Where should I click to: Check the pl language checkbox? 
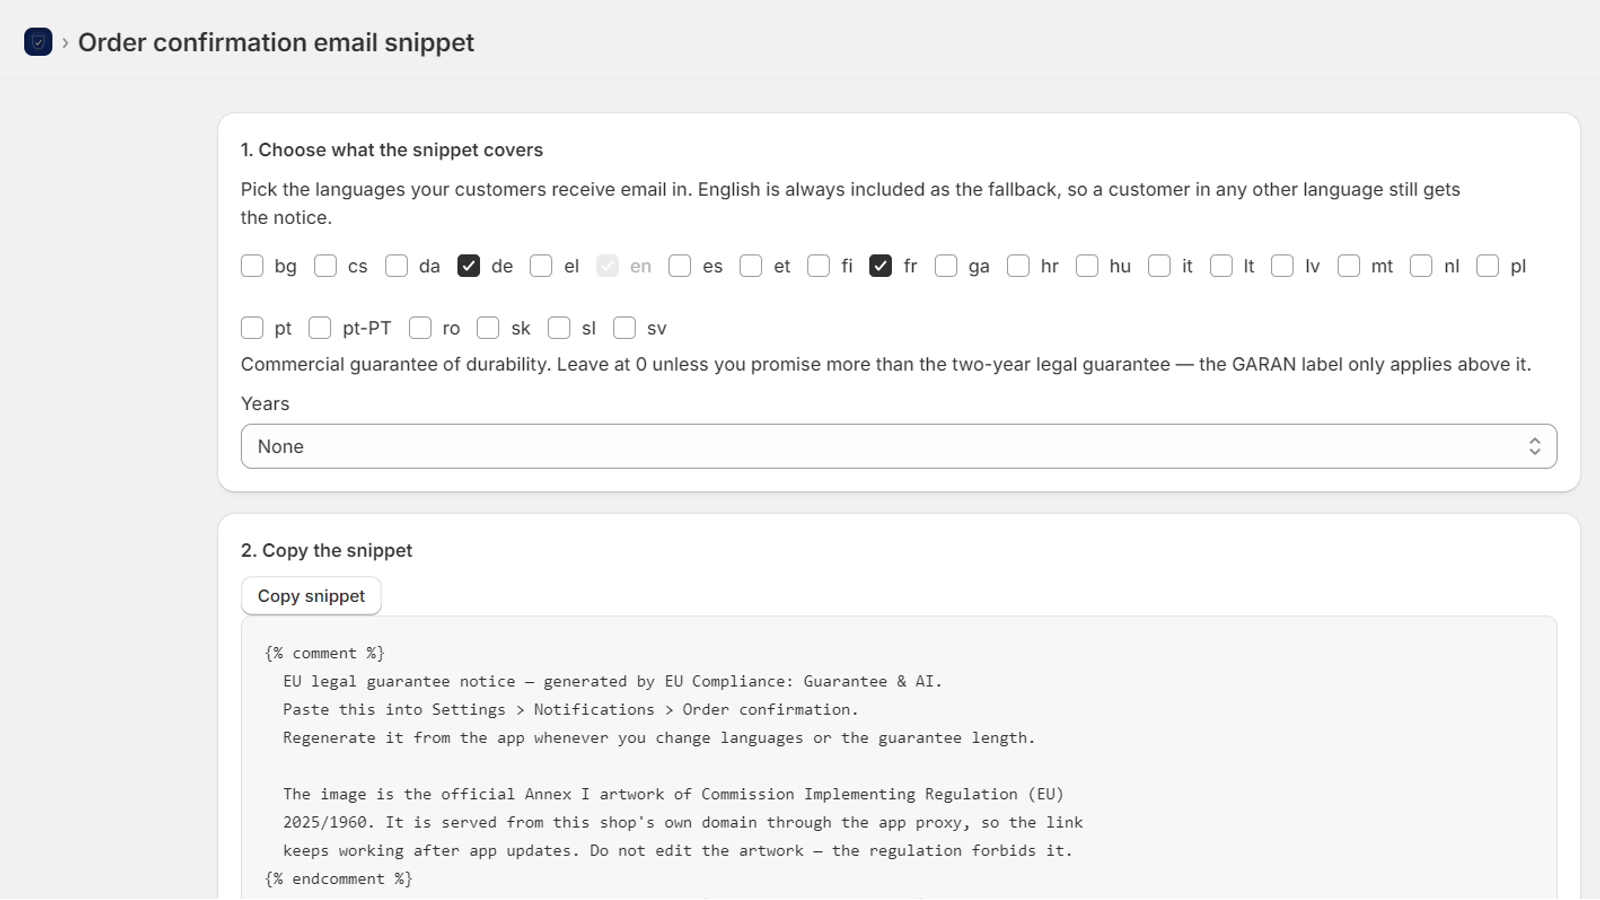[x=1488, y=266]
